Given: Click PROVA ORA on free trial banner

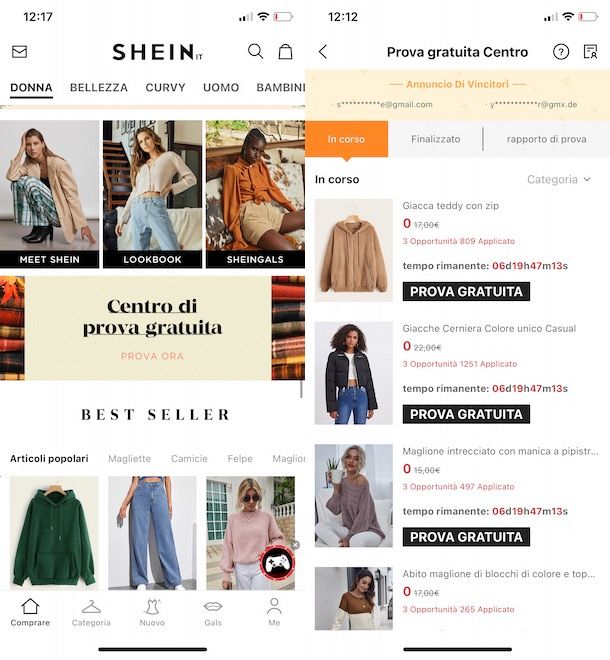Looking at the screenshot, I should (152, 356).
